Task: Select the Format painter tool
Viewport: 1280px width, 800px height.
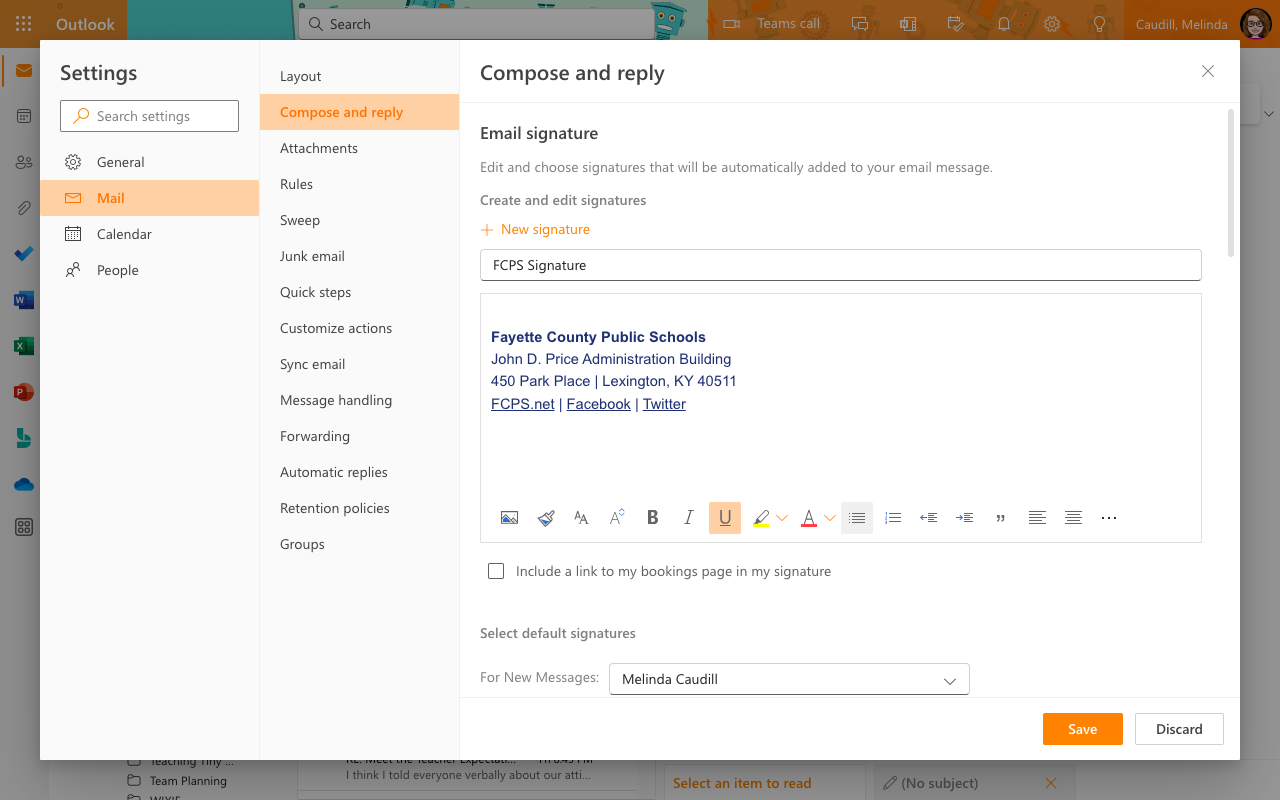Action: click(x=545, y=518)
